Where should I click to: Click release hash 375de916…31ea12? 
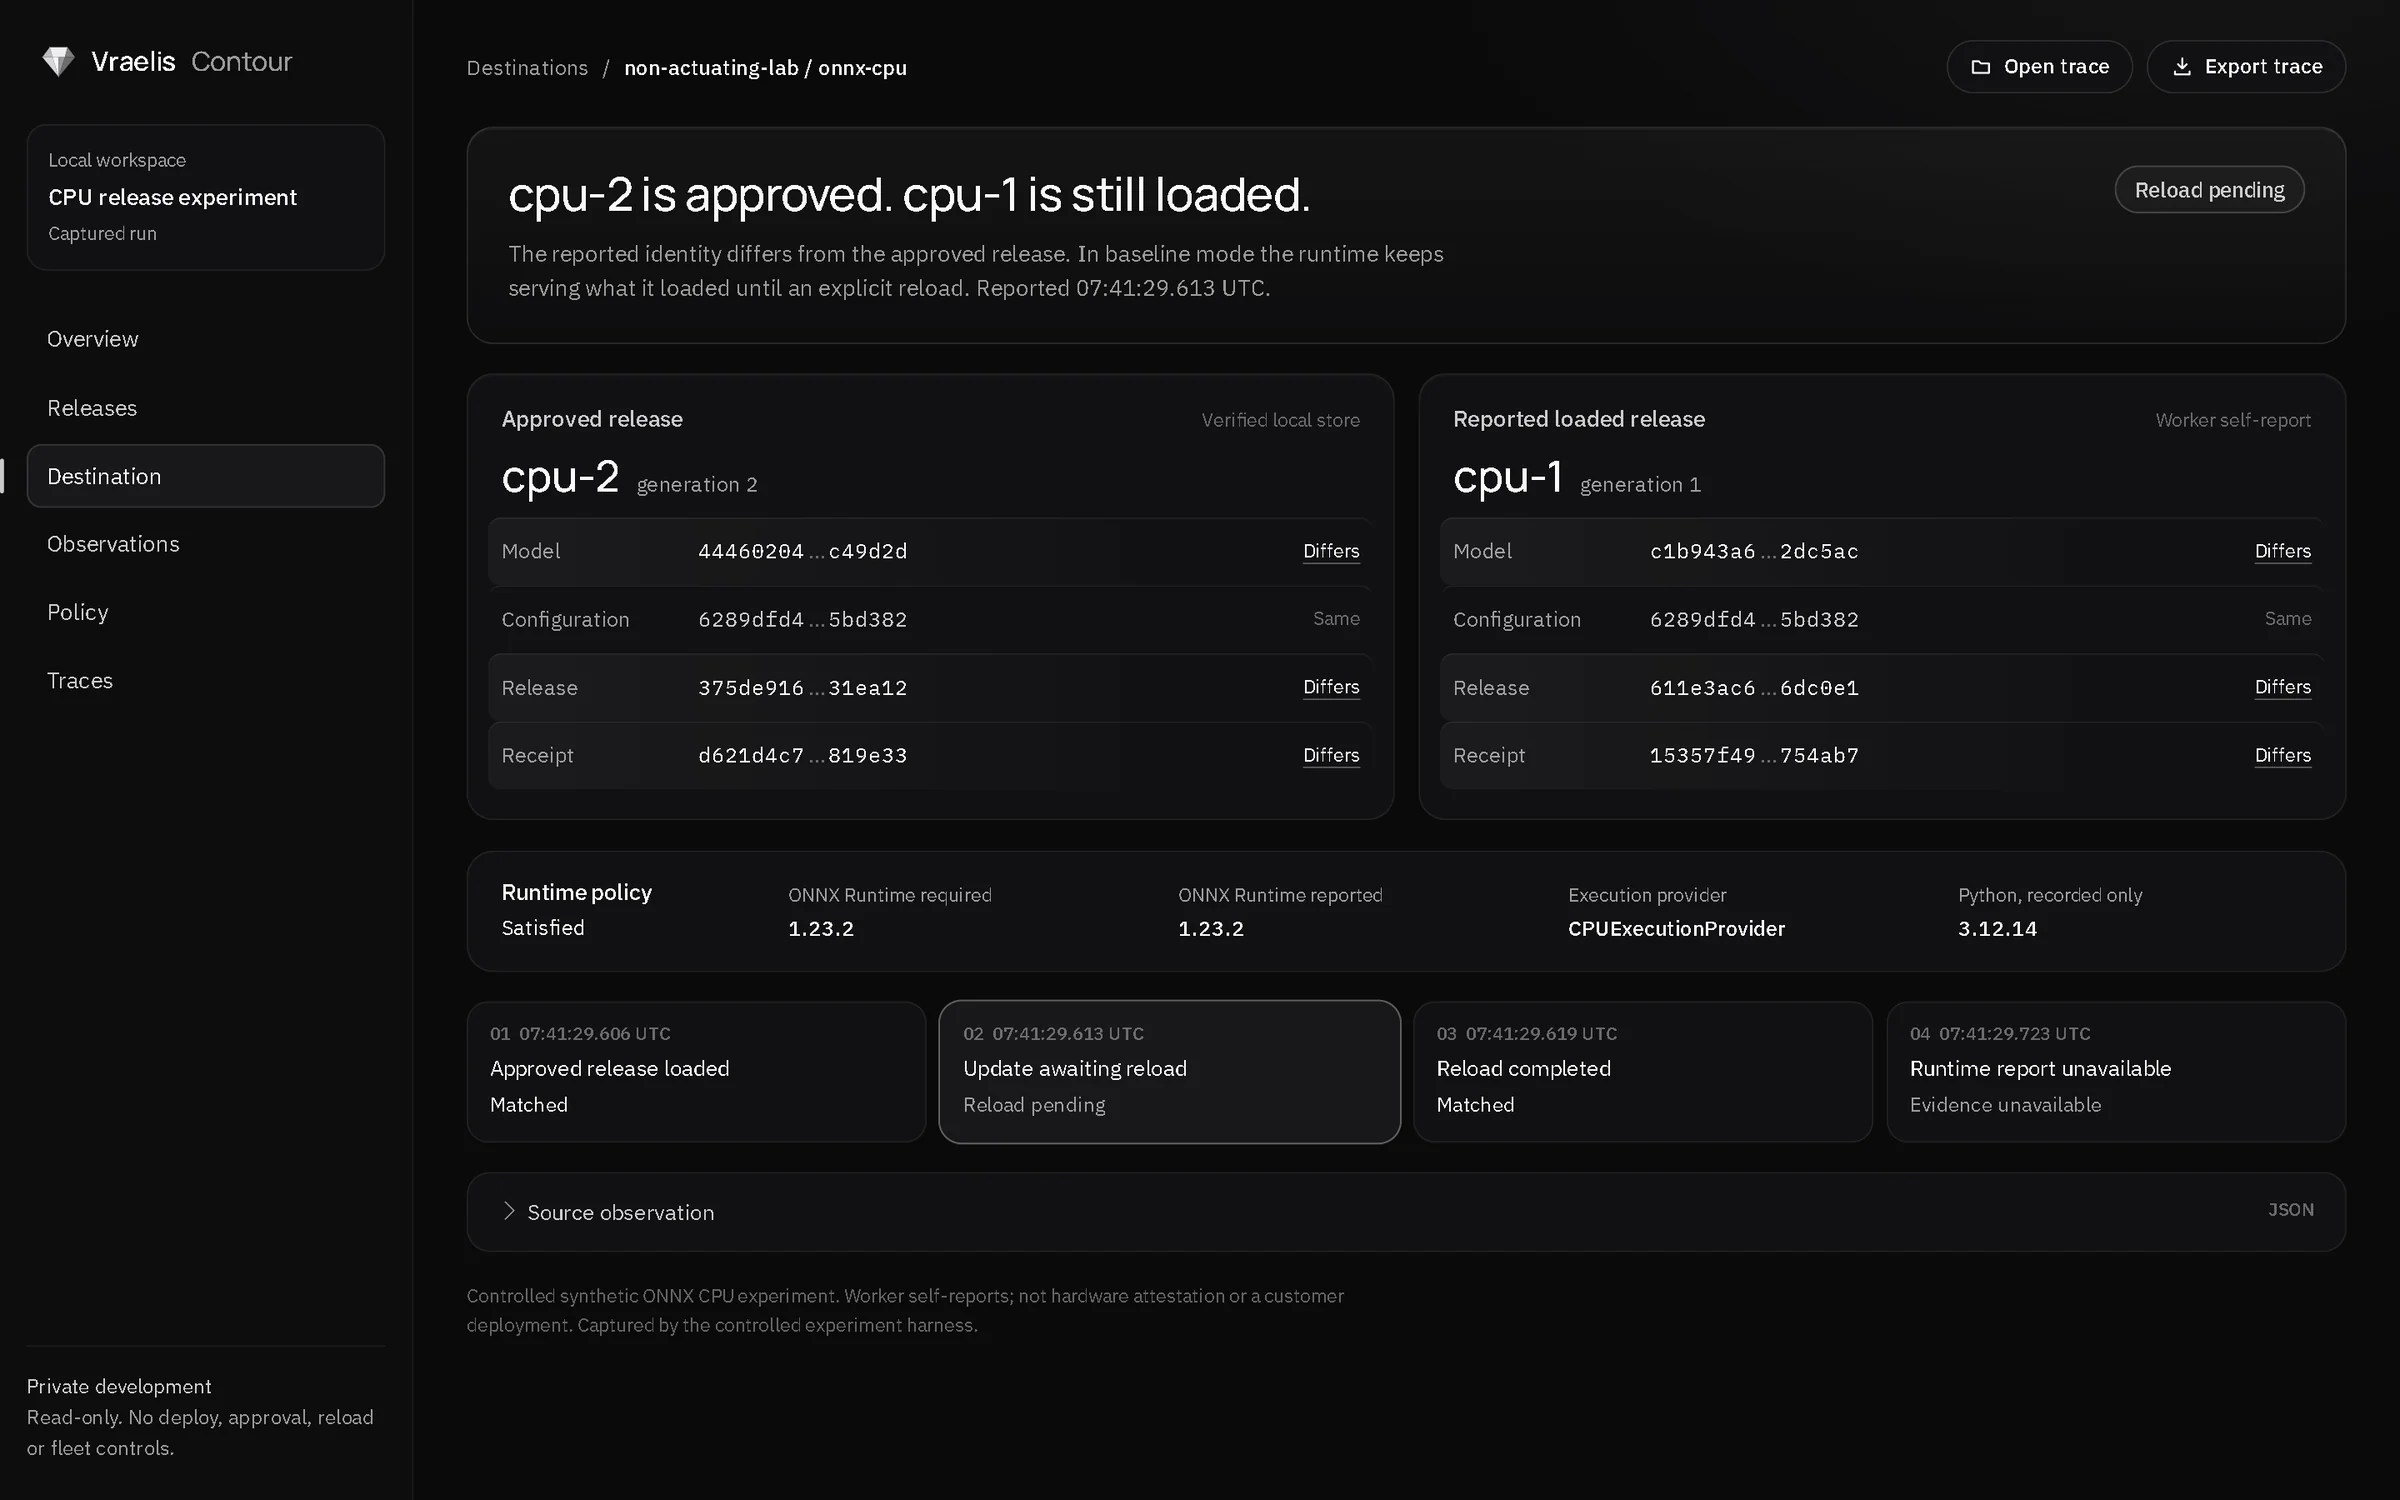point(802,688)
